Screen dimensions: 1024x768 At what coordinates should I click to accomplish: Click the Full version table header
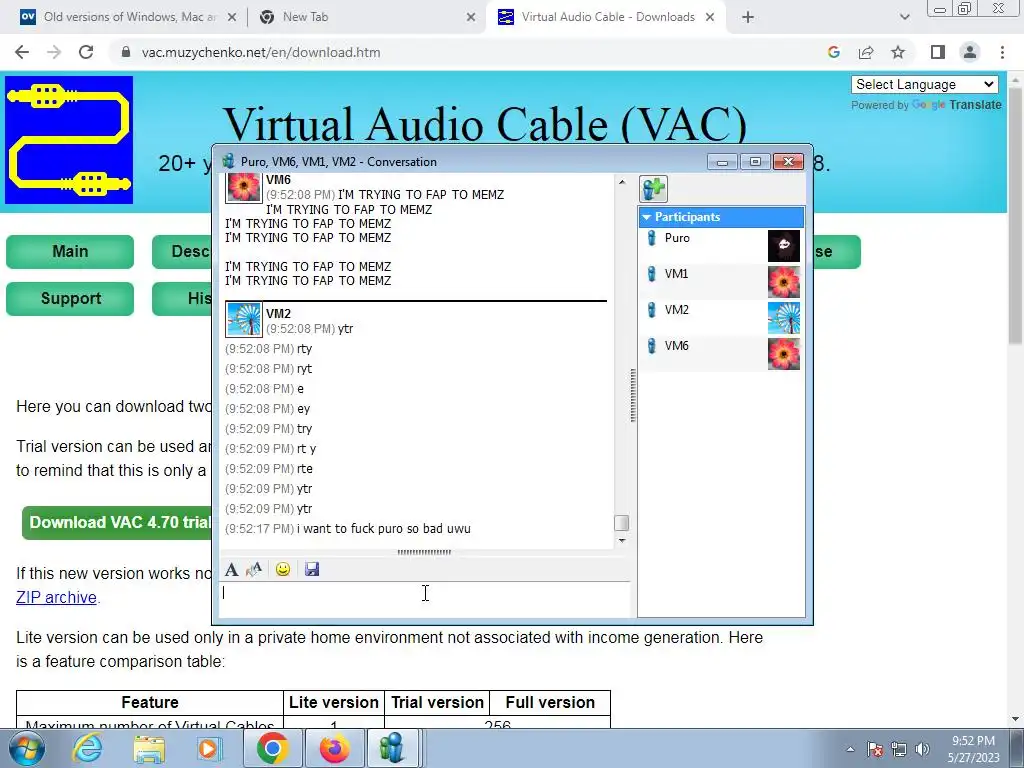(550, 702)
